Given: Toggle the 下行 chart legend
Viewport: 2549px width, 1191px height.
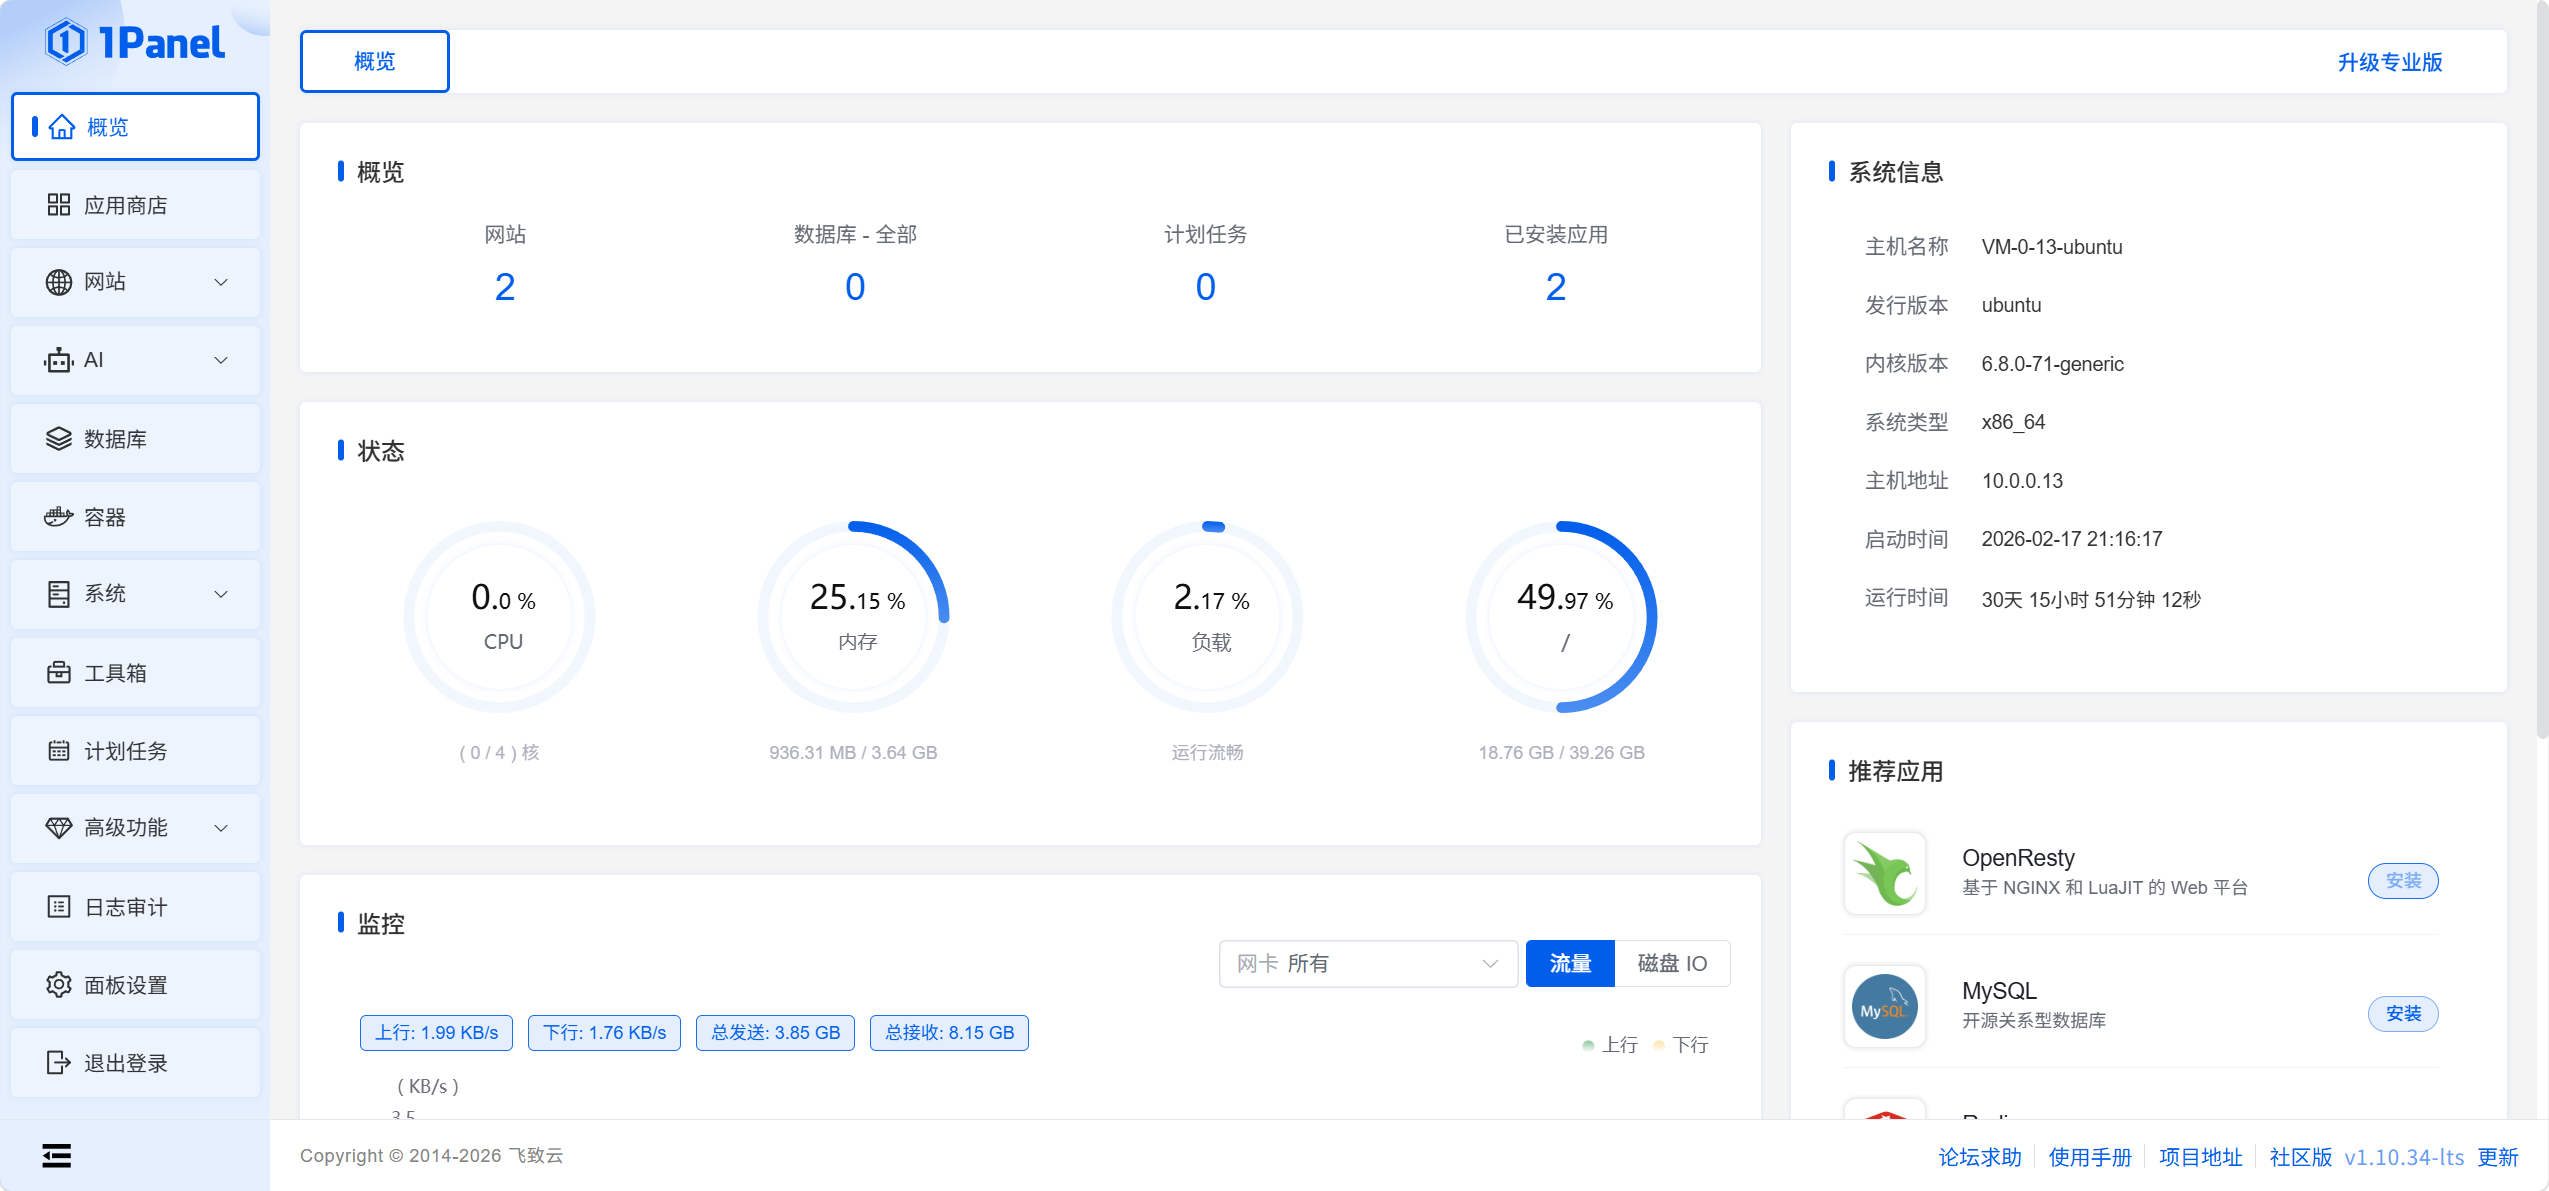Looking at the screenshot, I should click(x=1681, y=1045).
